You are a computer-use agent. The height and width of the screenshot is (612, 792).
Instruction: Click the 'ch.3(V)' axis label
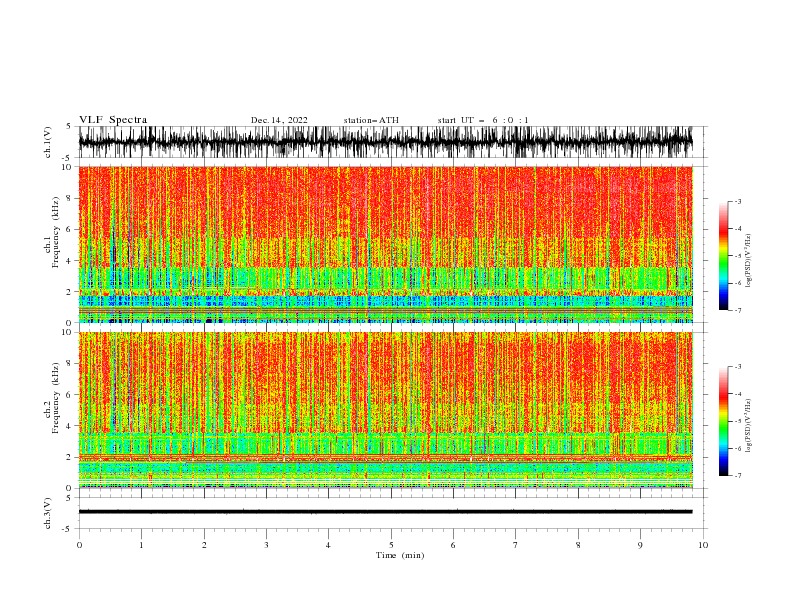48,513
